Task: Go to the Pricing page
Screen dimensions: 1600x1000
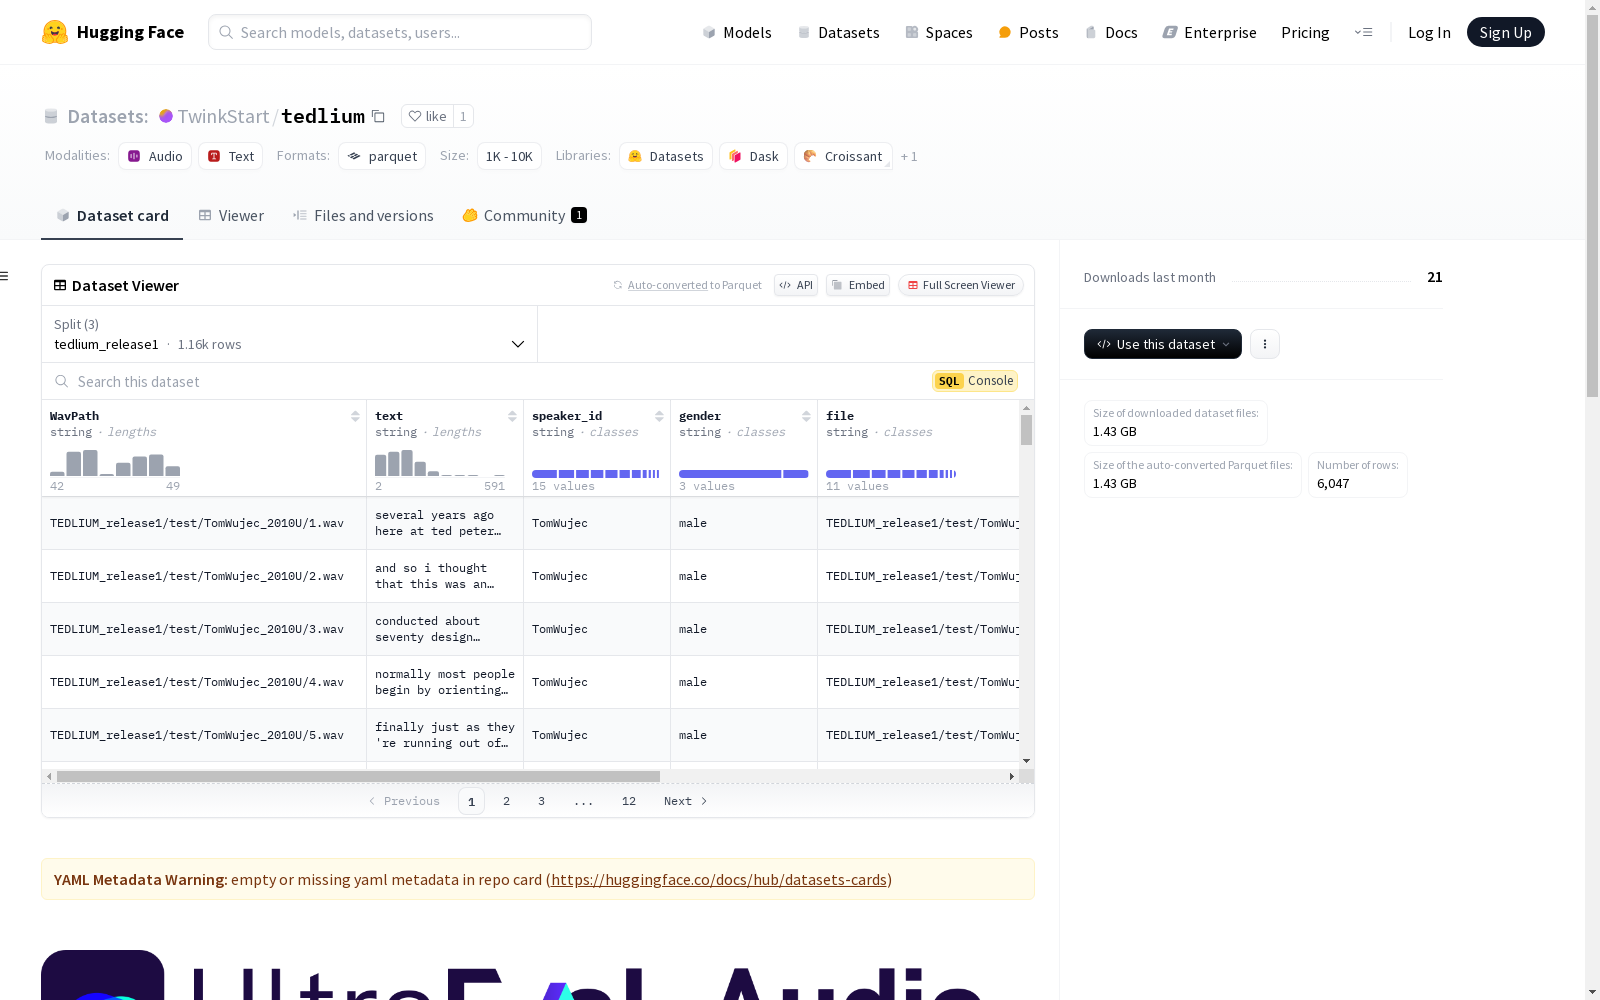Action: click(1305, 32)
